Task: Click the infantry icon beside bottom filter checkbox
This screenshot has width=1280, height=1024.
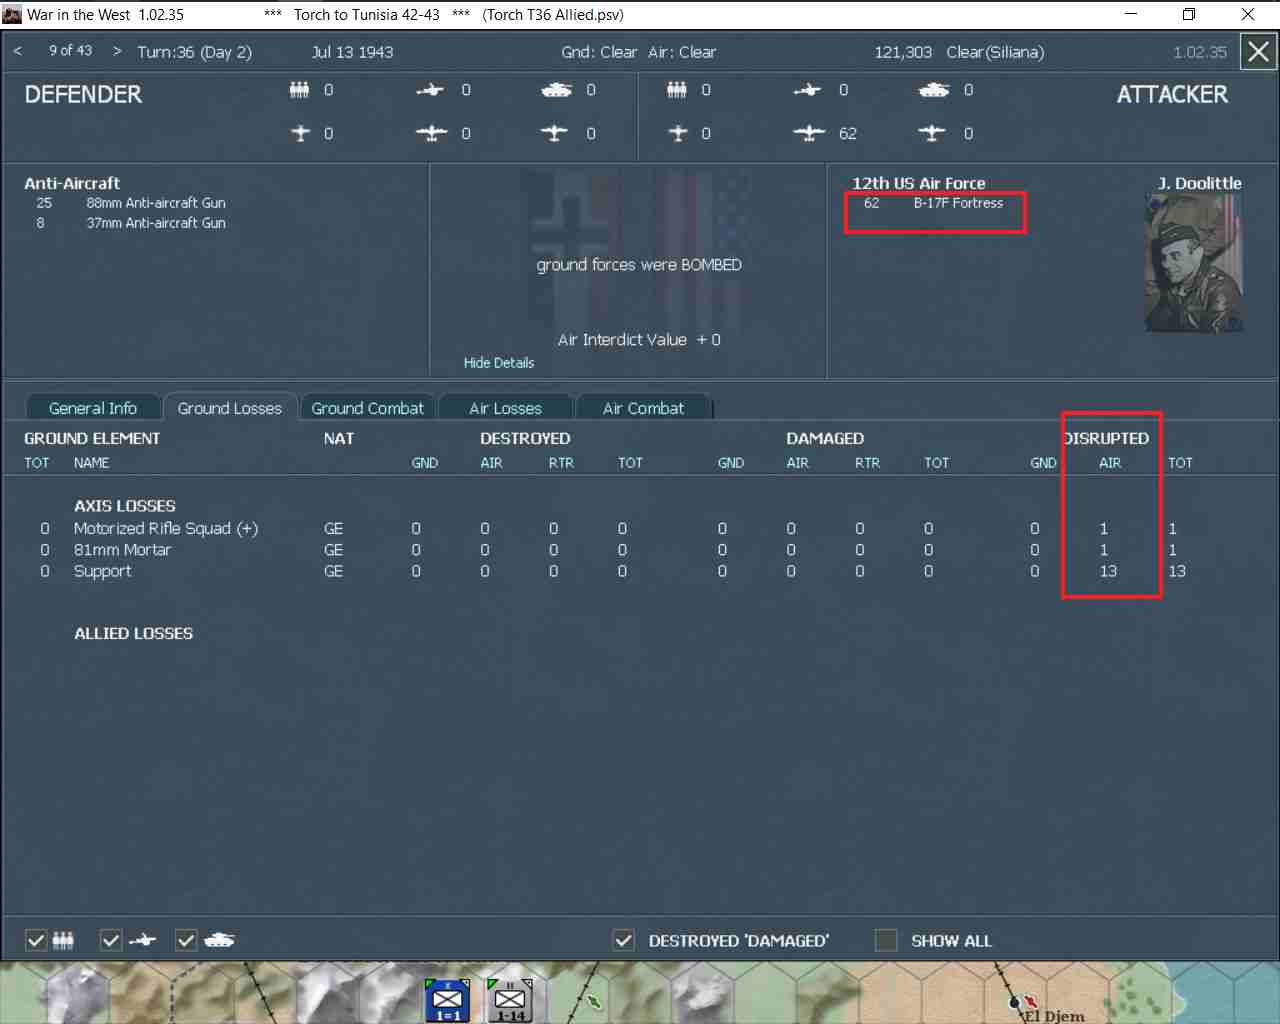Action: (63, 940)
